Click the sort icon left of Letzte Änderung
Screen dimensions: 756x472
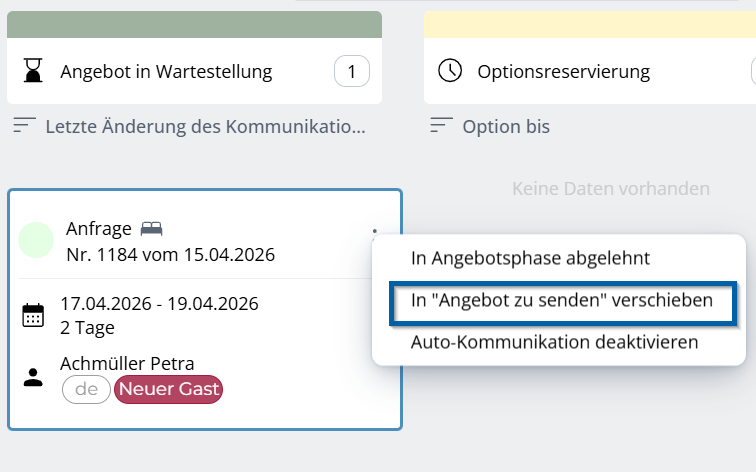pos(25,127)
